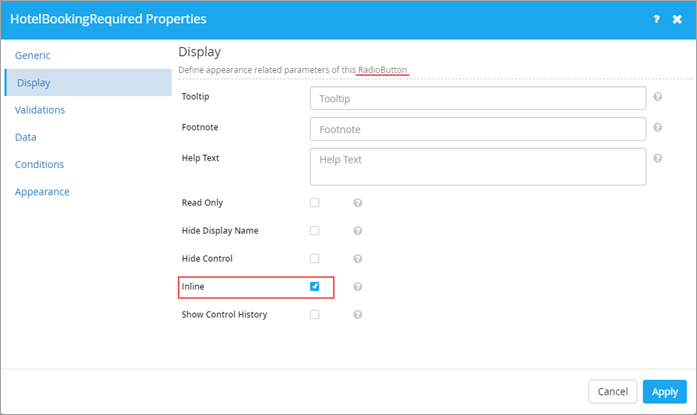Click the help icon next to Inline
Image resolution: width=697 pixels, height=415 pixels.
pyautogui.click(x=357, y=287)
